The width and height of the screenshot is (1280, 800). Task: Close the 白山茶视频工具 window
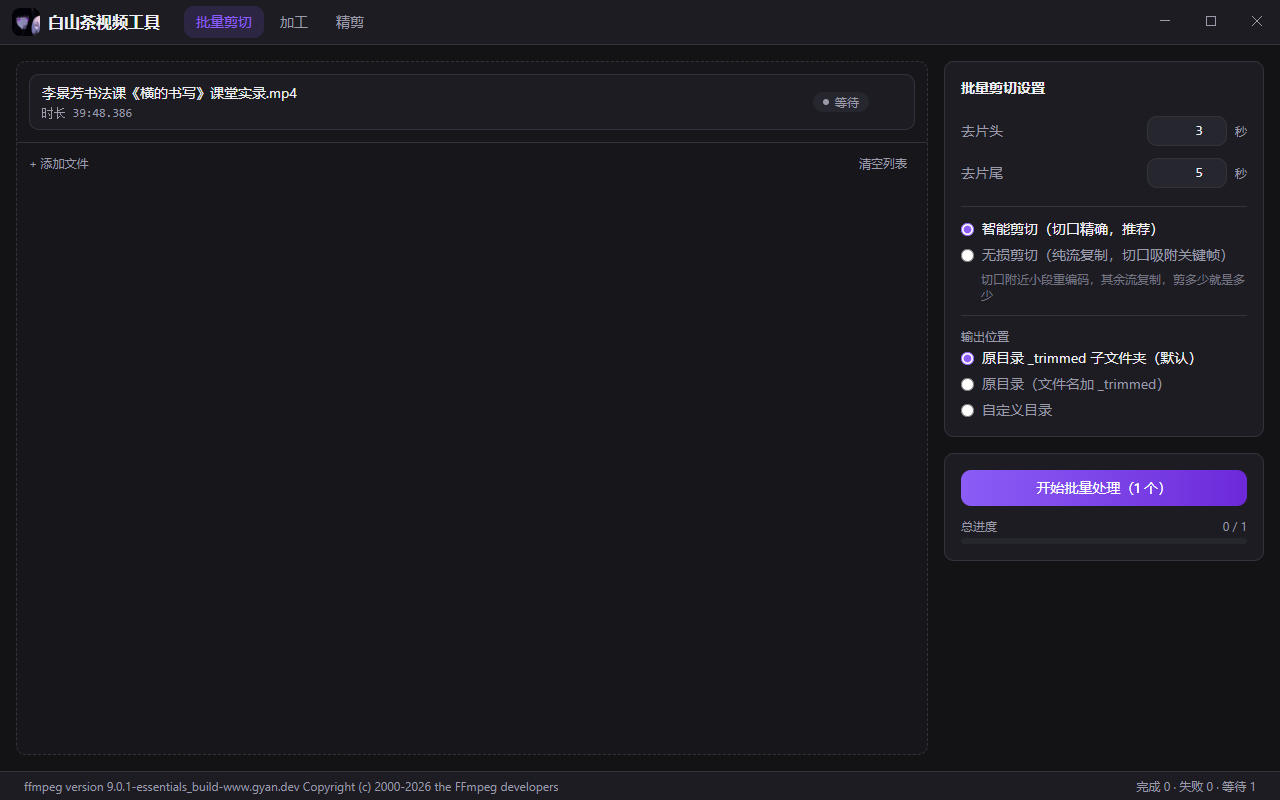click(1257, 21)
